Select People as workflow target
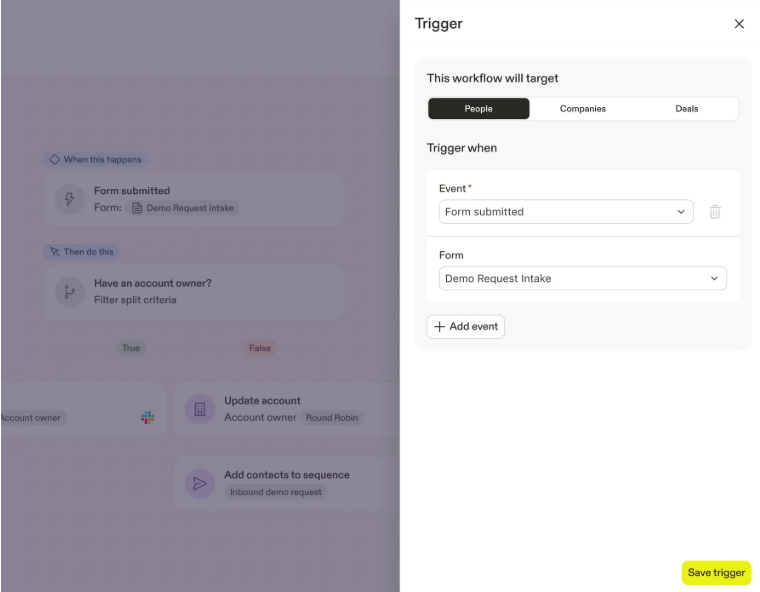Screen dimensions: 760x592 coord(478,109)
